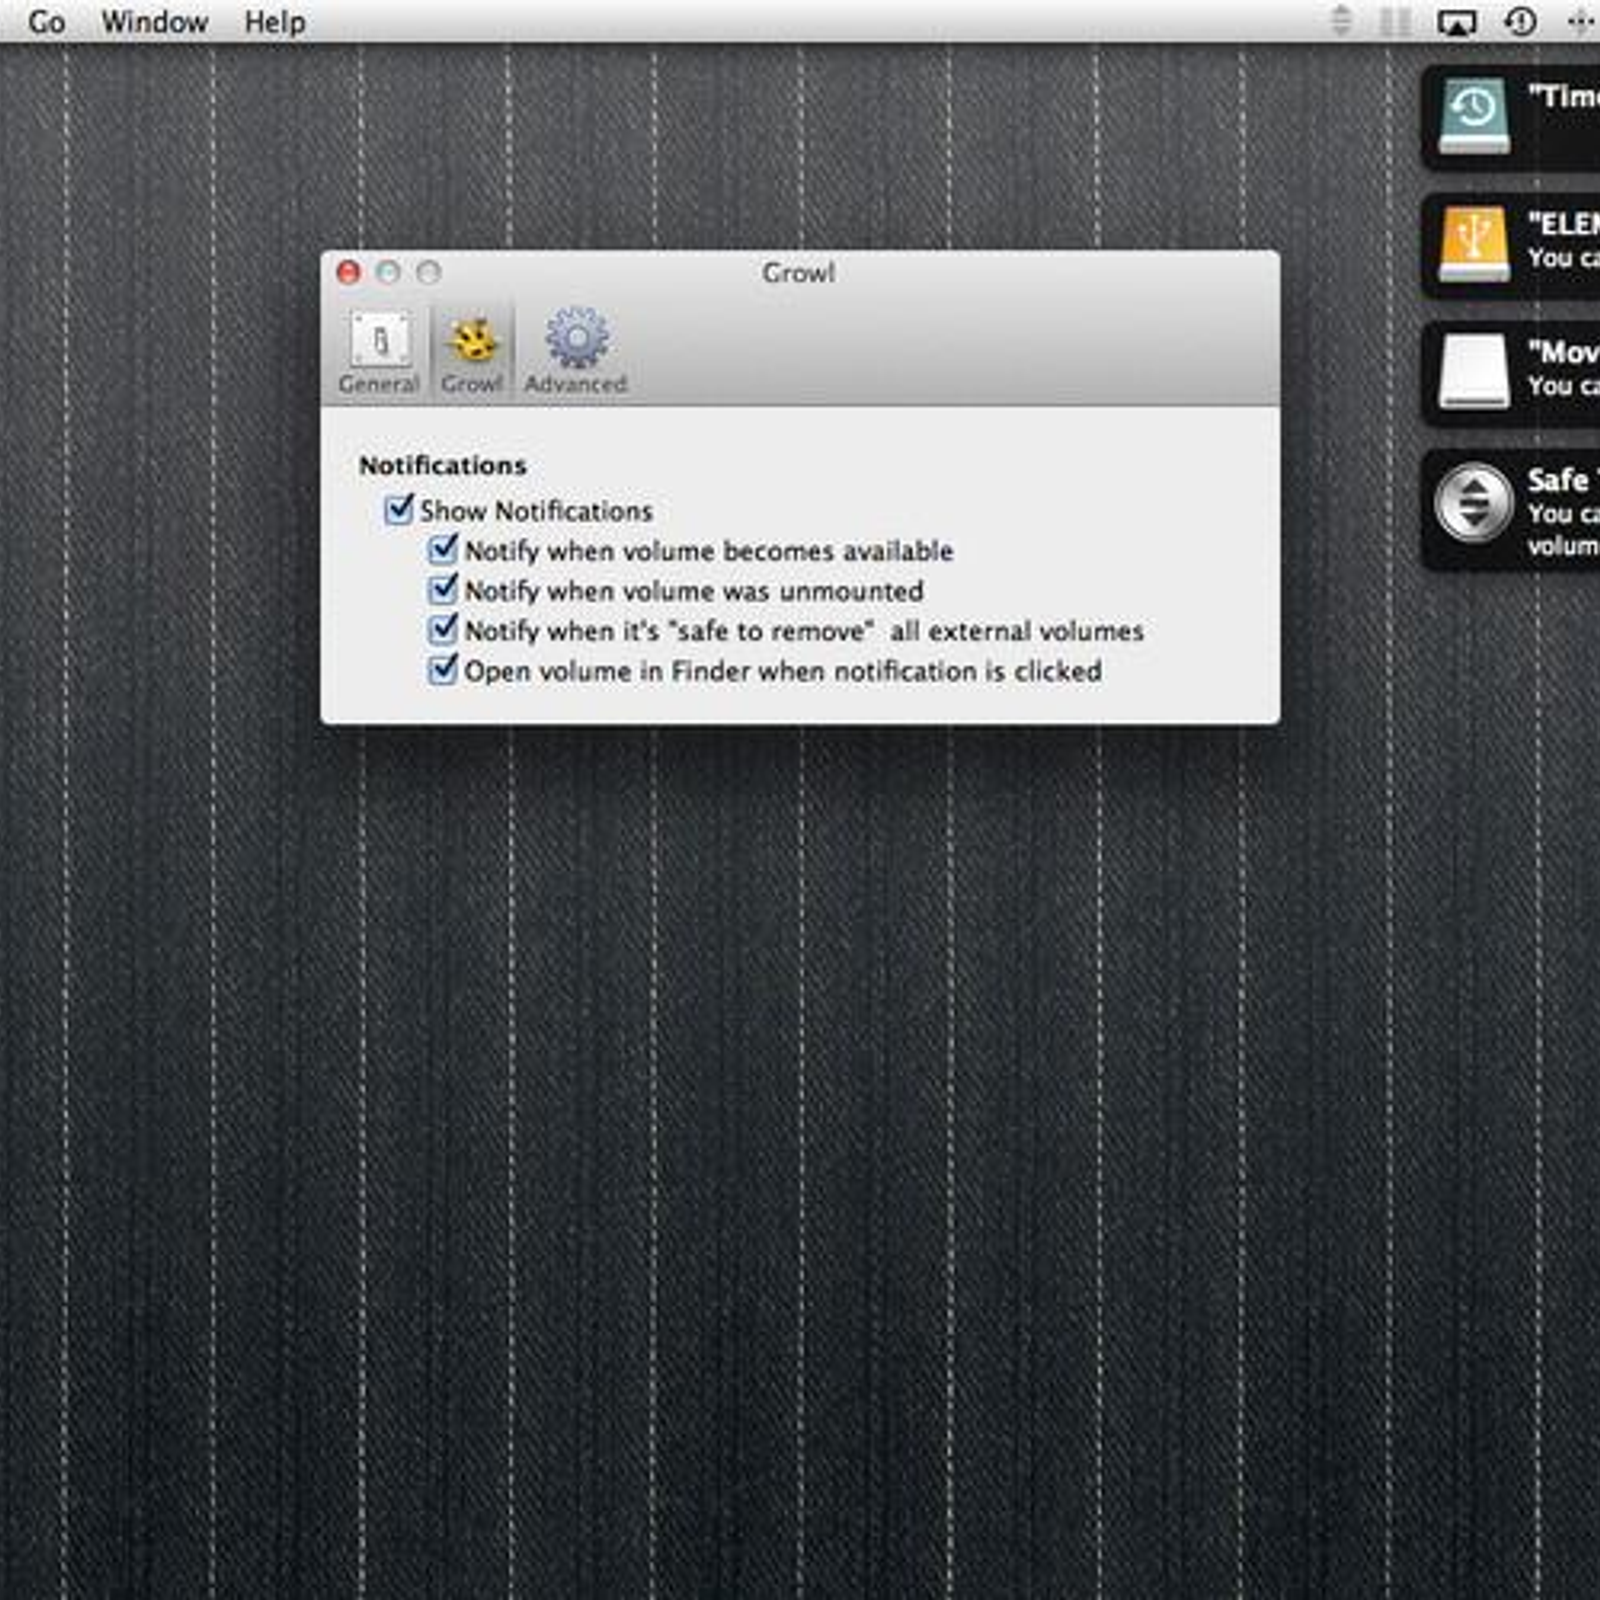Uncheck Notify when volume becomes available
Viewport: 1600px width, 1600px height.
443,550
